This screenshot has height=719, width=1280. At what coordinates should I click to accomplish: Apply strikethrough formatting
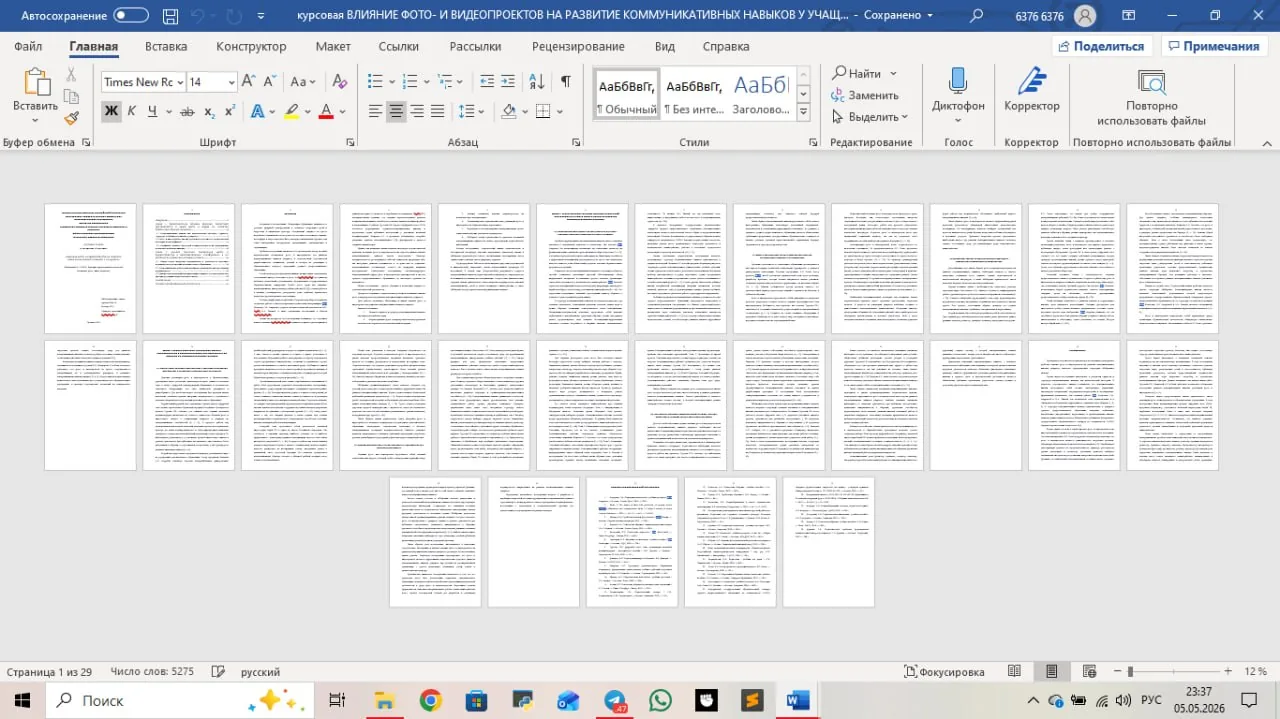click(x=187, y=111)
